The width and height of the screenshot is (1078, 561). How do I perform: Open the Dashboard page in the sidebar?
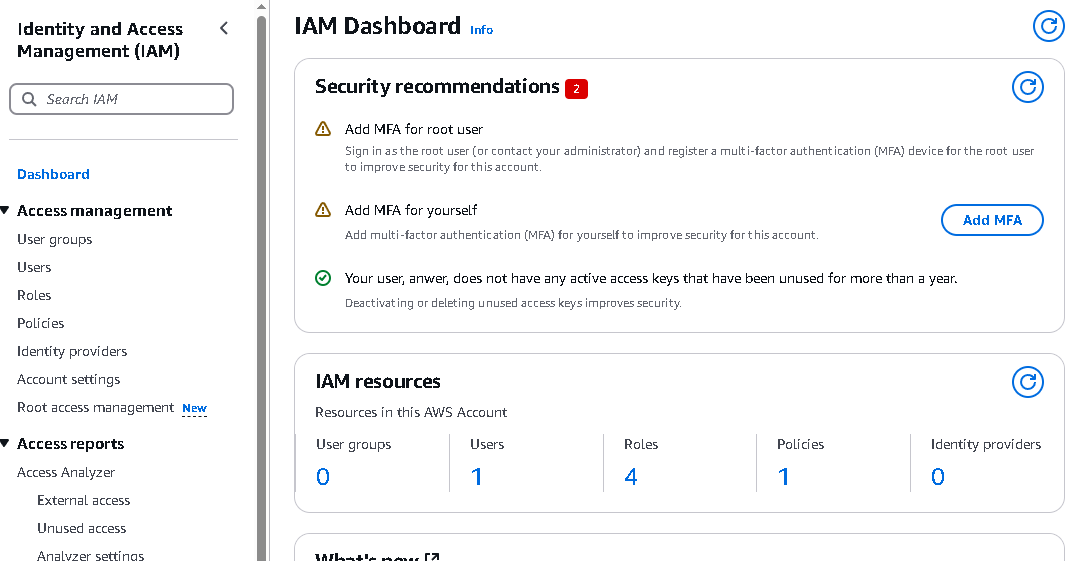(53, 174)
